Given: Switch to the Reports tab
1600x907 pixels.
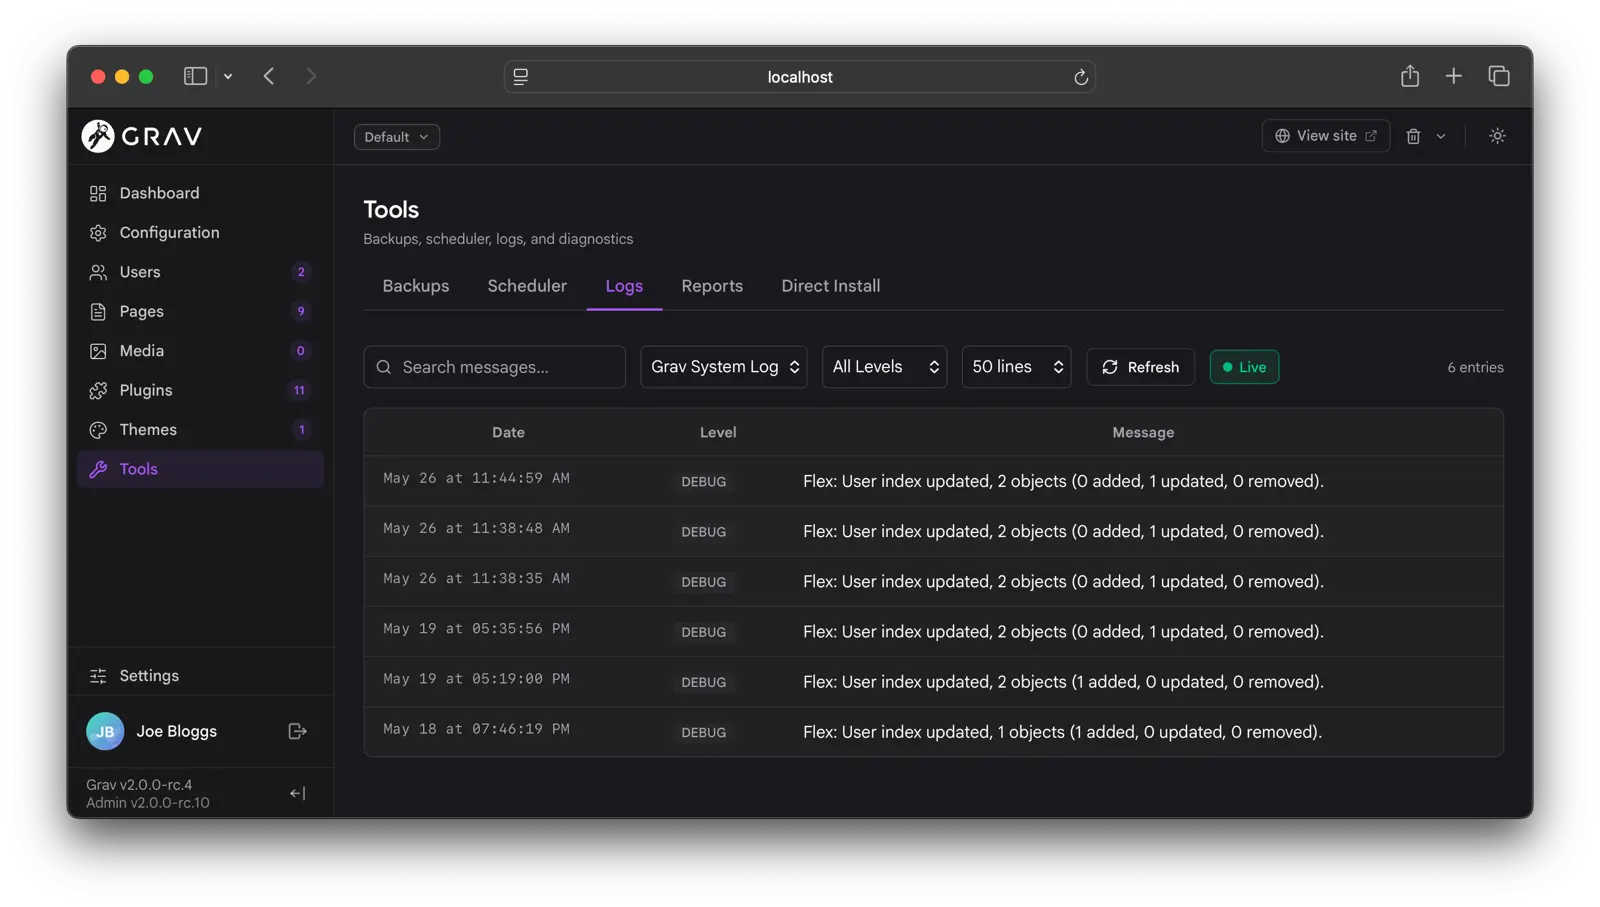Looking at the screenshot, I should pos(712,286).
